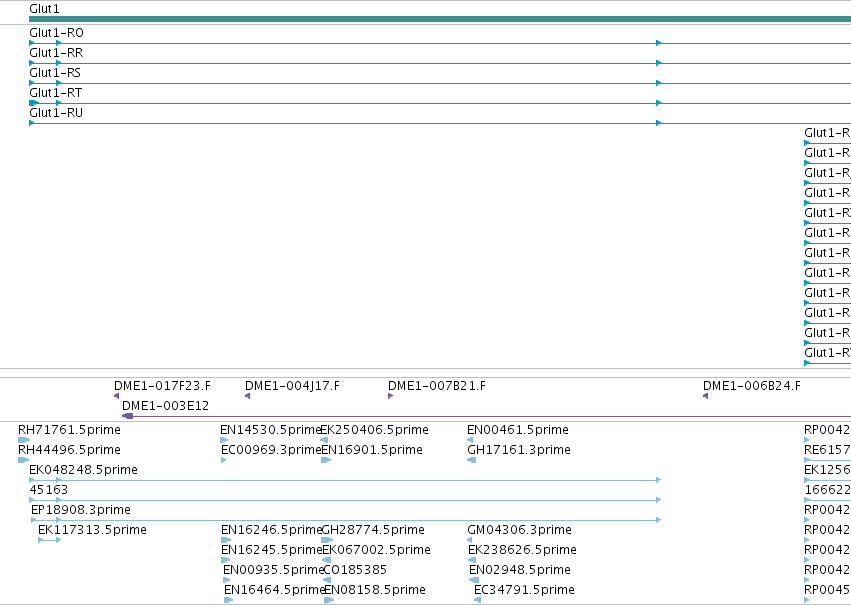Open the EN16246.5prime EST label
This screenshot has height=605, width=851.
click(271, 531)
